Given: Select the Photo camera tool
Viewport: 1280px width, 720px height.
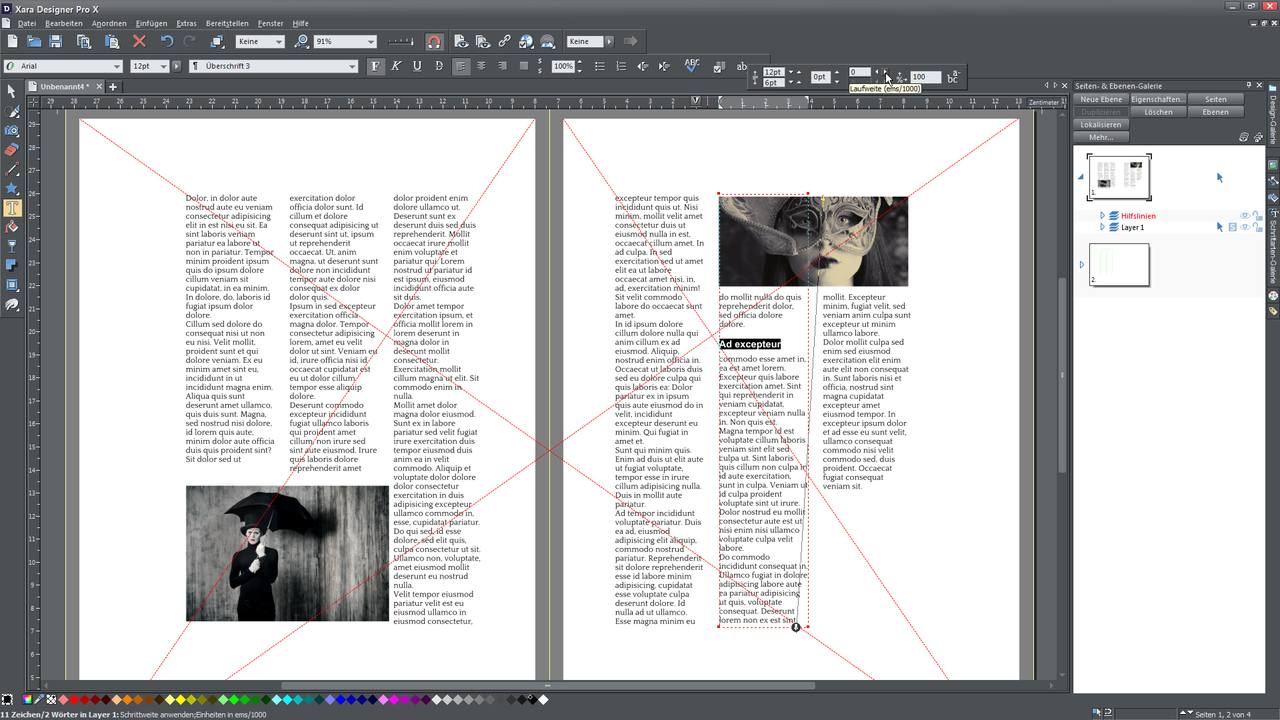Looking at the screenshot, I should 12,131.
